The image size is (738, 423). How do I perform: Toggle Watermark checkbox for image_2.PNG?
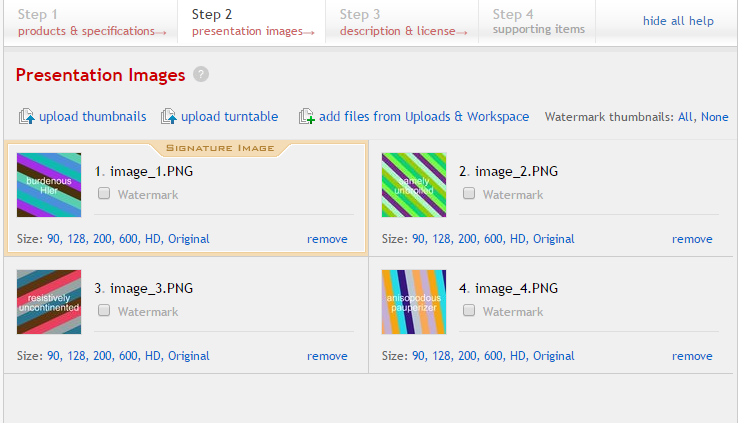470,194
